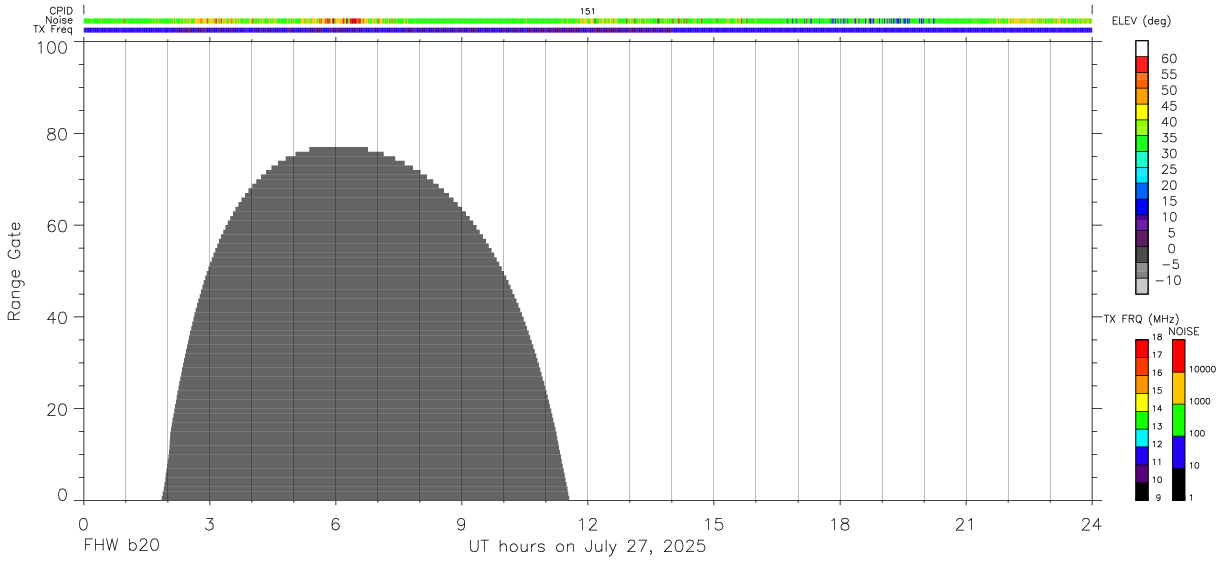Click the 6 tick on UT hours axis
Viewport: 1228px width, 567px height.
(x=335, y=524)
